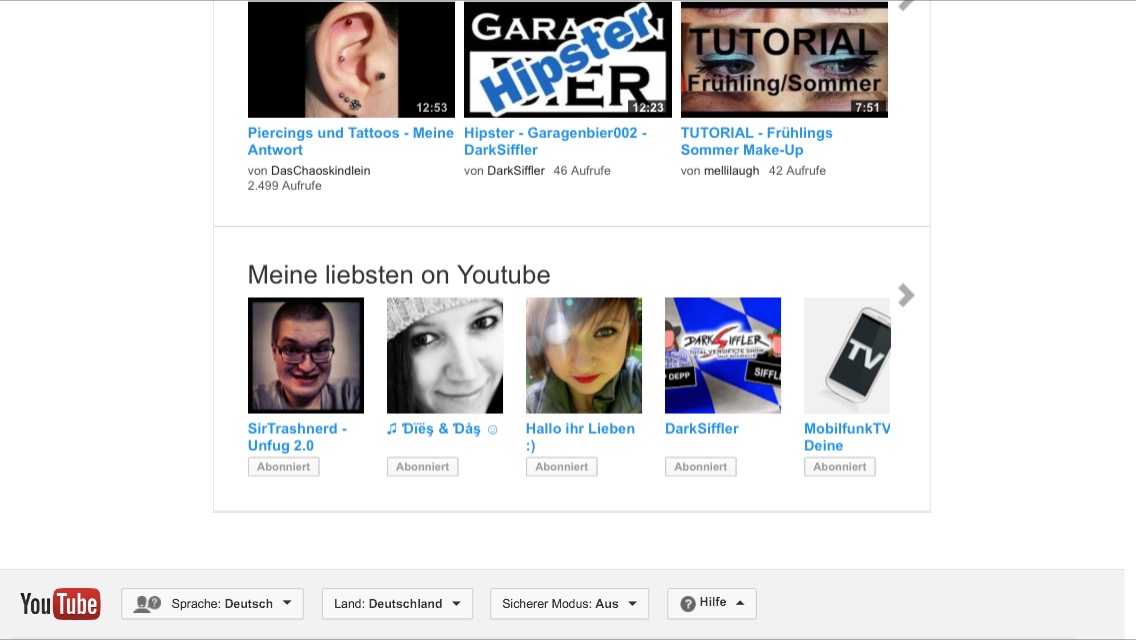1136x640 pixels.
Task: Unsubscribe via Abonniert under Hallo ihr Lieben
Action: click(x=561, y=467)
